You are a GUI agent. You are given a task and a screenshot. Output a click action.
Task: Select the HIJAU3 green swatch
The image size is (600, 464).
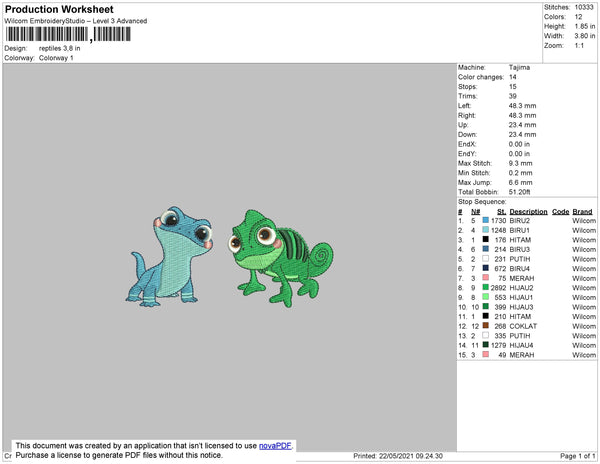point(486,306)
